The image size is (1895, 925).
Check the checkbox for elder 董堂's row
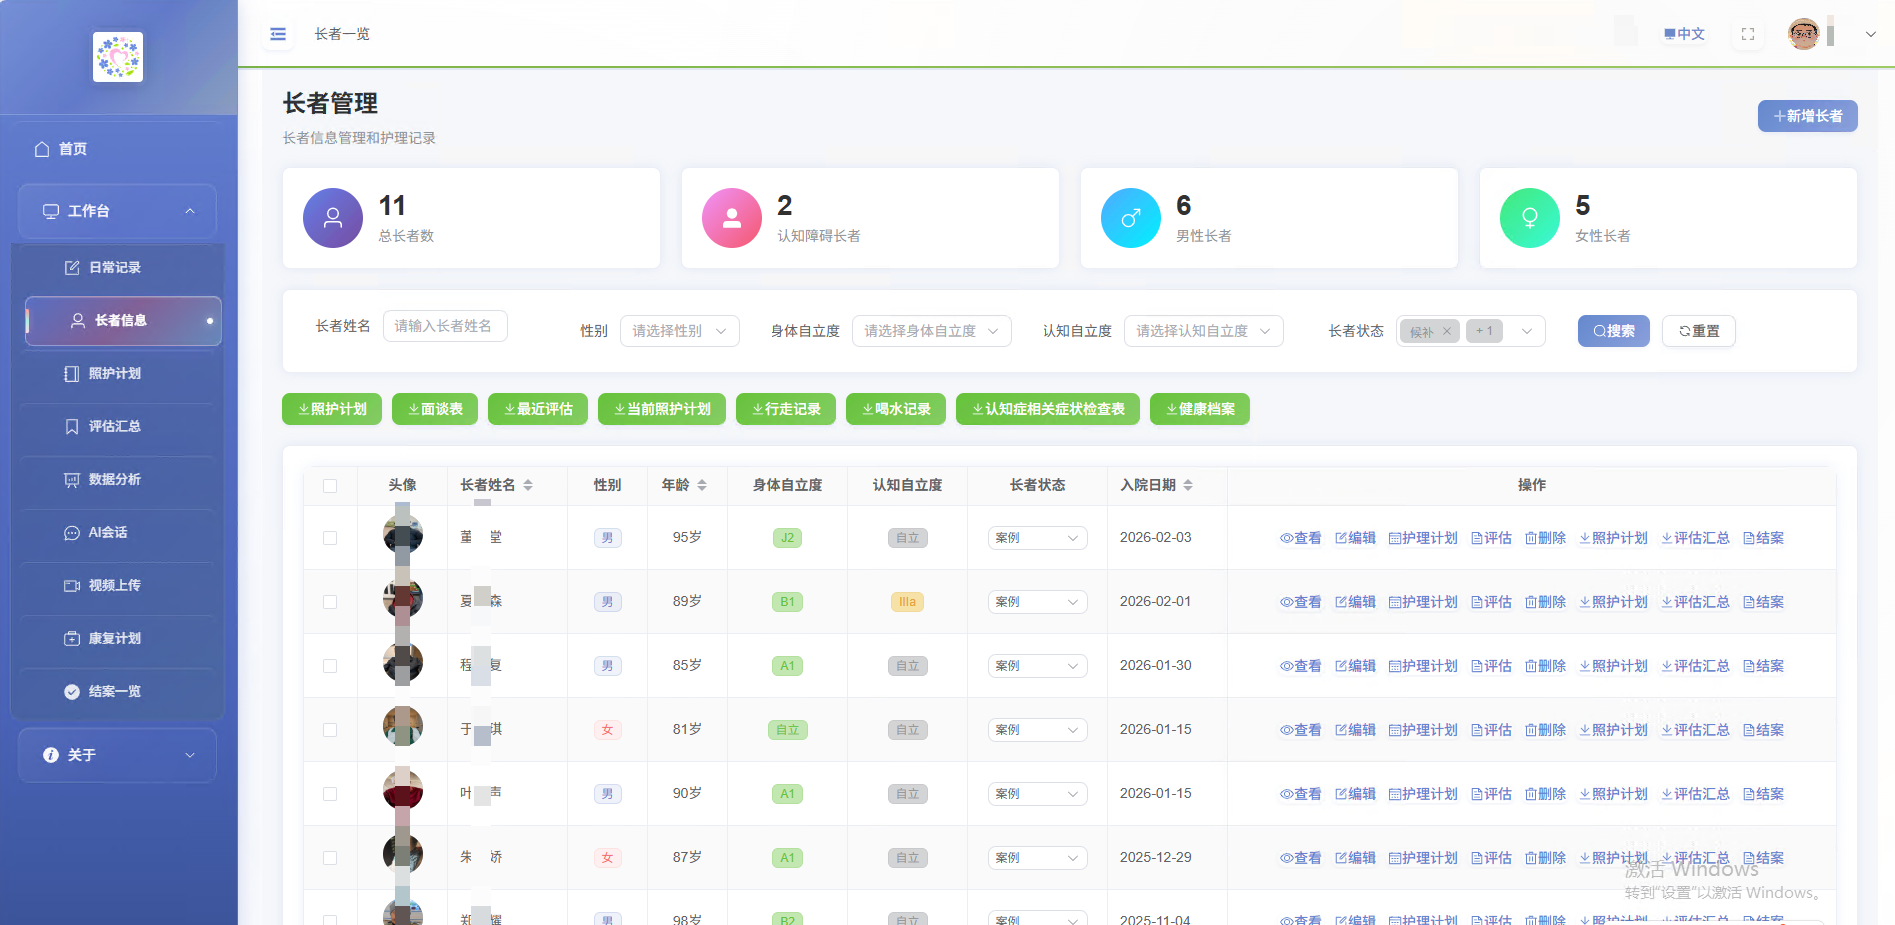[331, 537]
